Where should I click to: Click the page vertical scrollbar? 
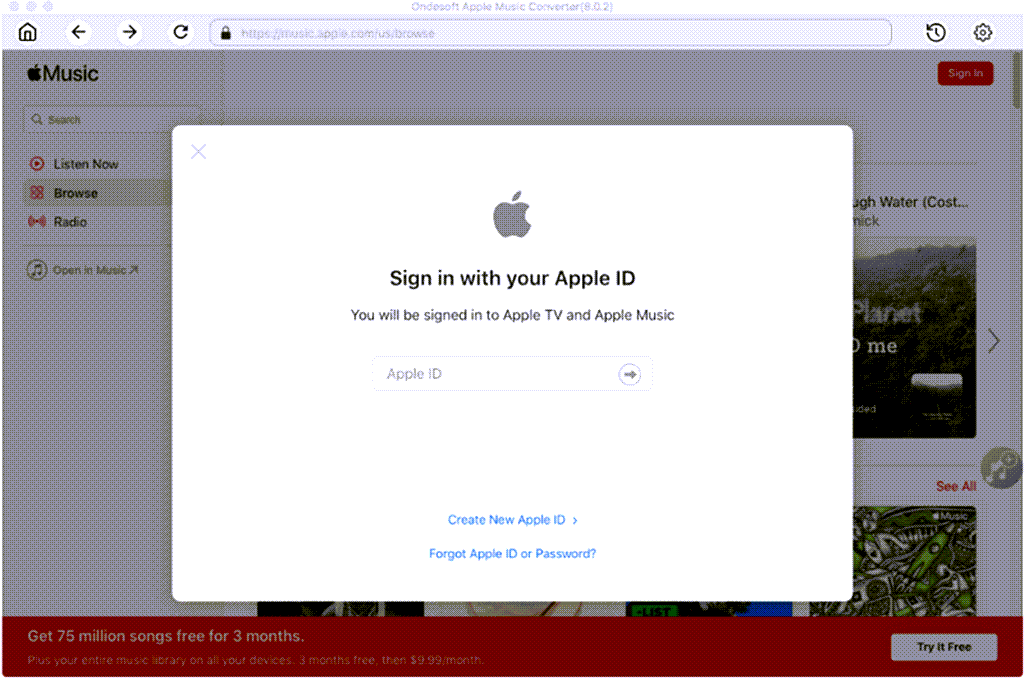coord(1016,80)
